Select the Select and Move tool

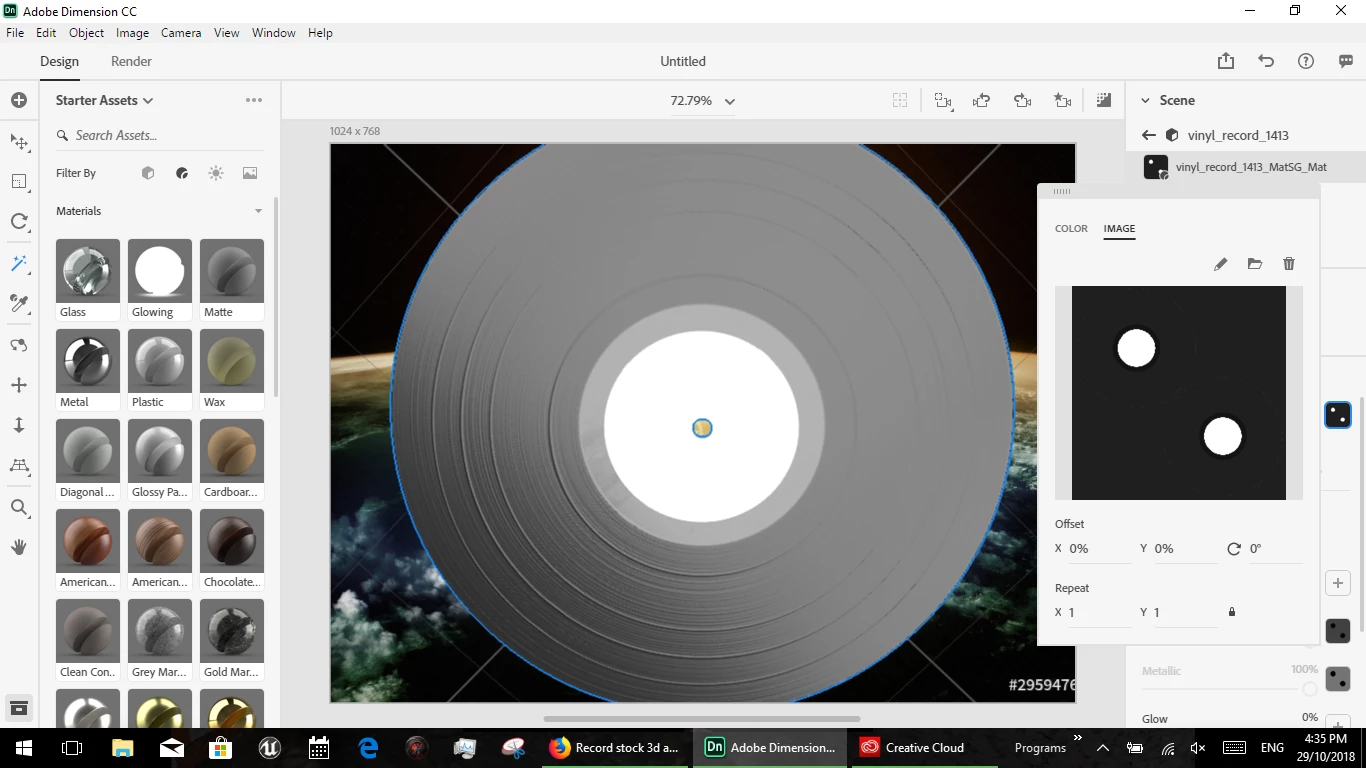[x=18, y=142]
